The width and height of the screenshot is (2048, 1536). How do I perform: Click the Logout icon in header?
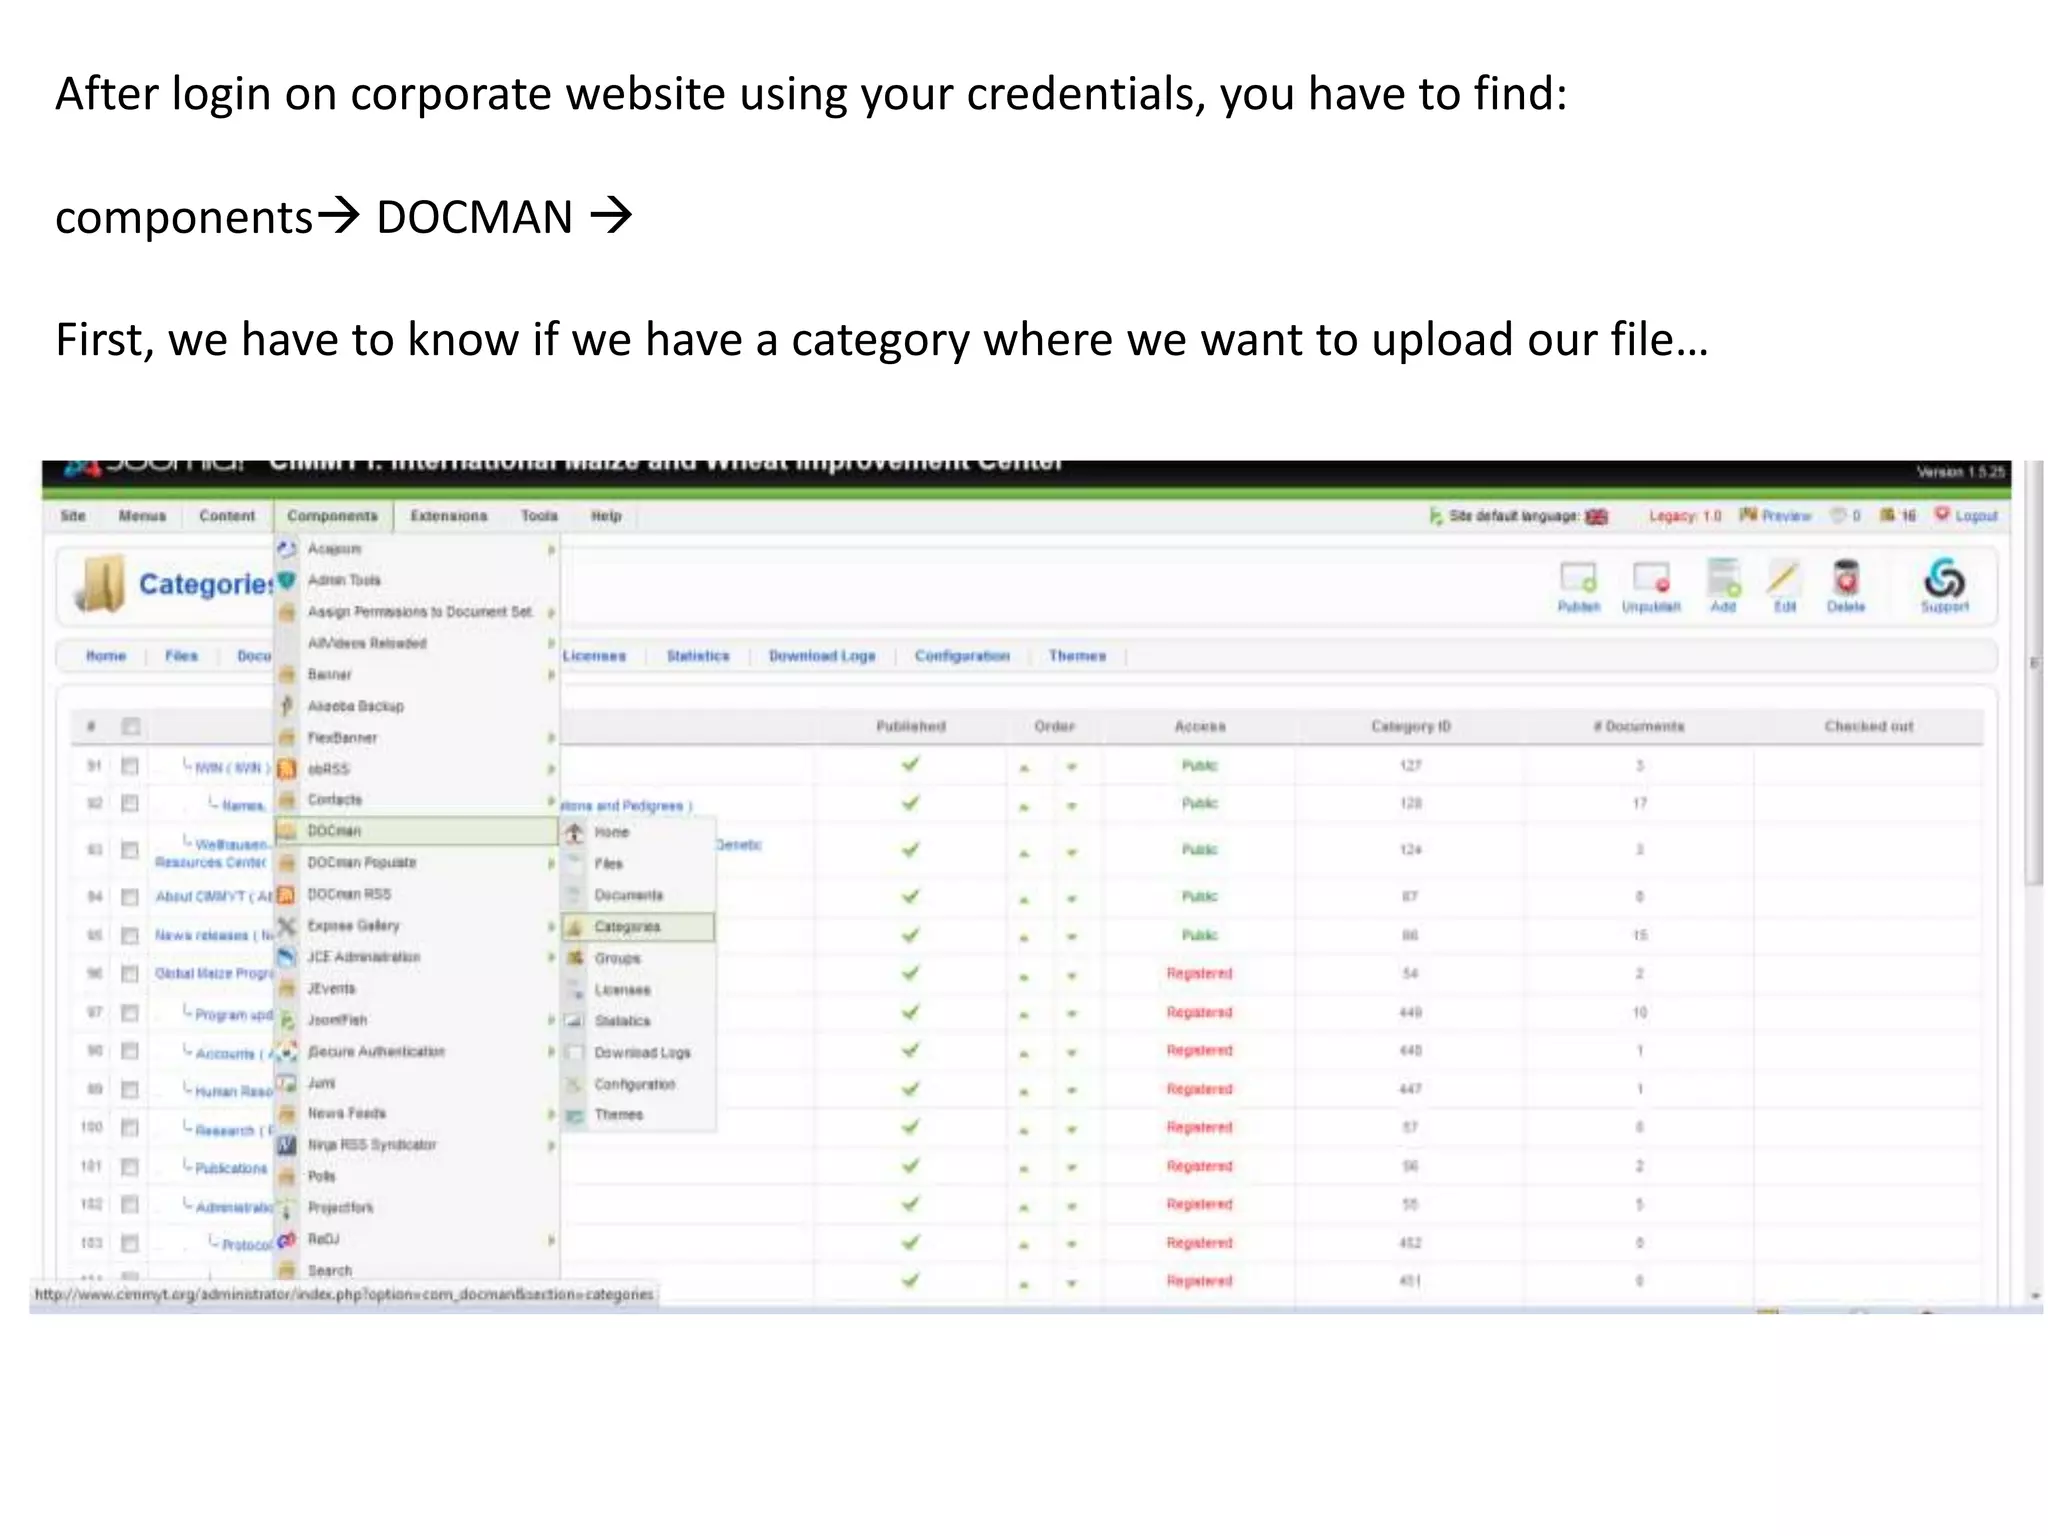click(1942, 515)
